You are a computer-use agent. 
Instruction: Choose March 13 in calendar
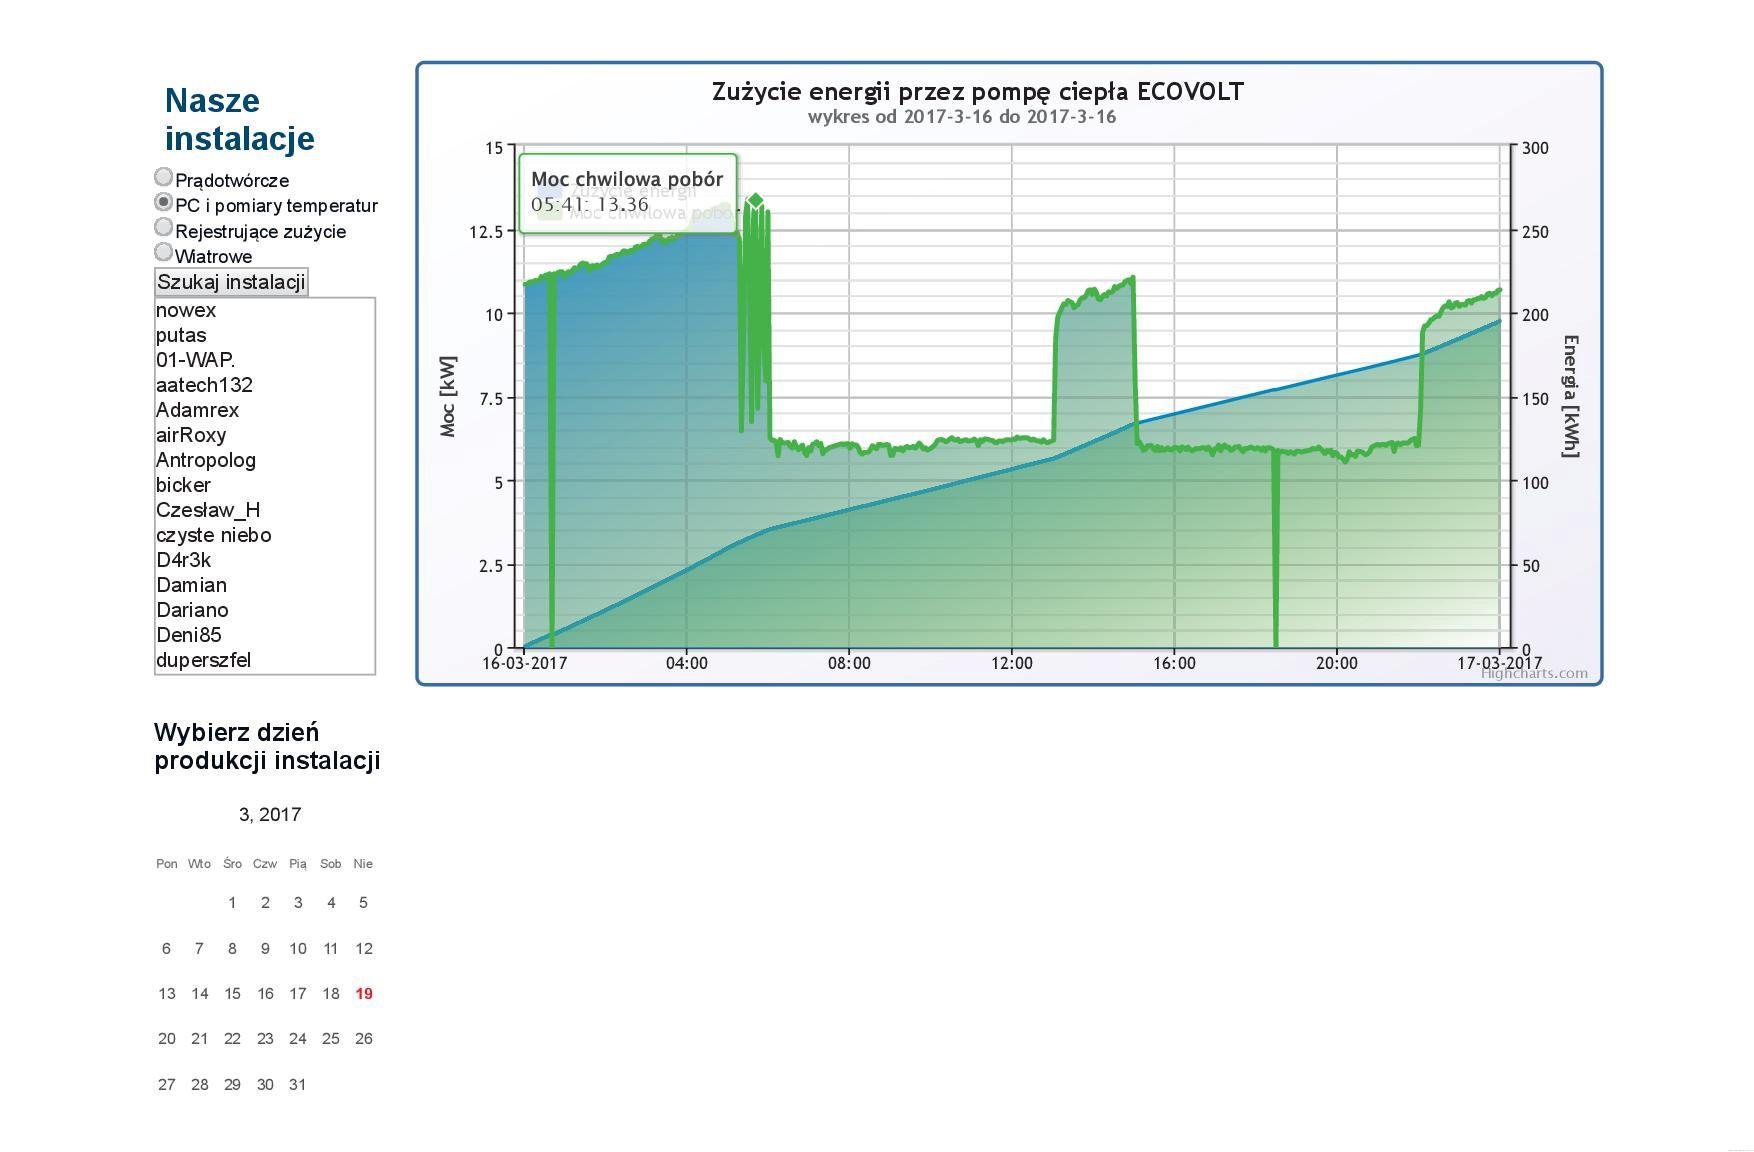point(167,994)
